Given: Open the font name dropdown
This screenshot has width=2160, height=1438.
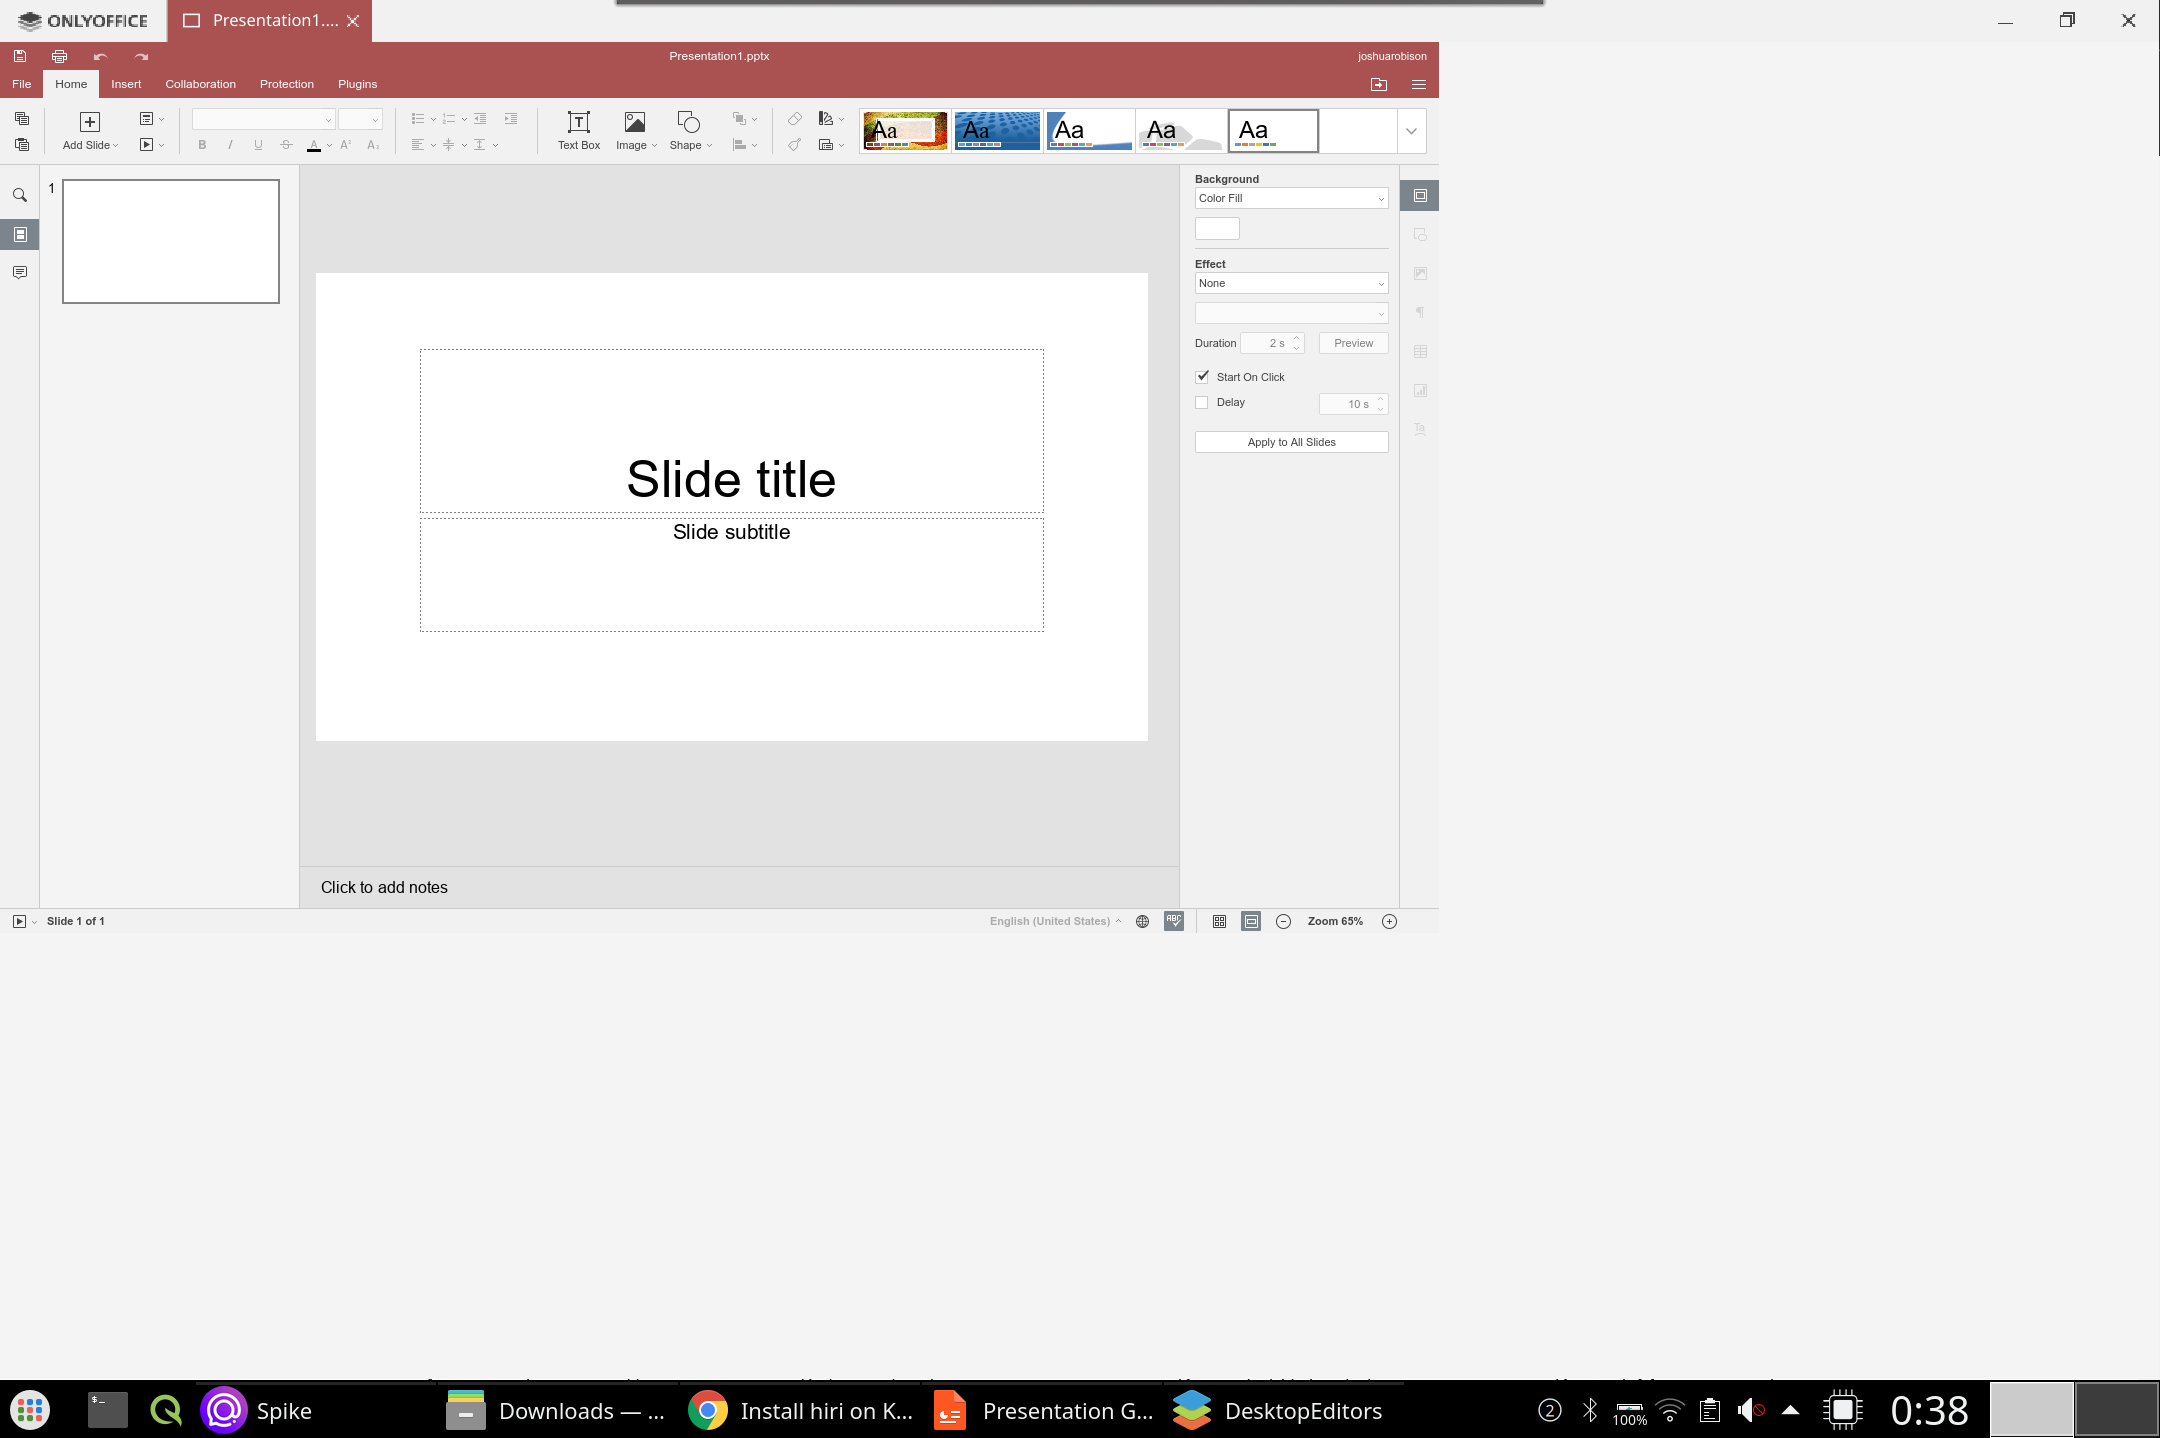Looking at the screenshot, I should [x=263, y=119].
